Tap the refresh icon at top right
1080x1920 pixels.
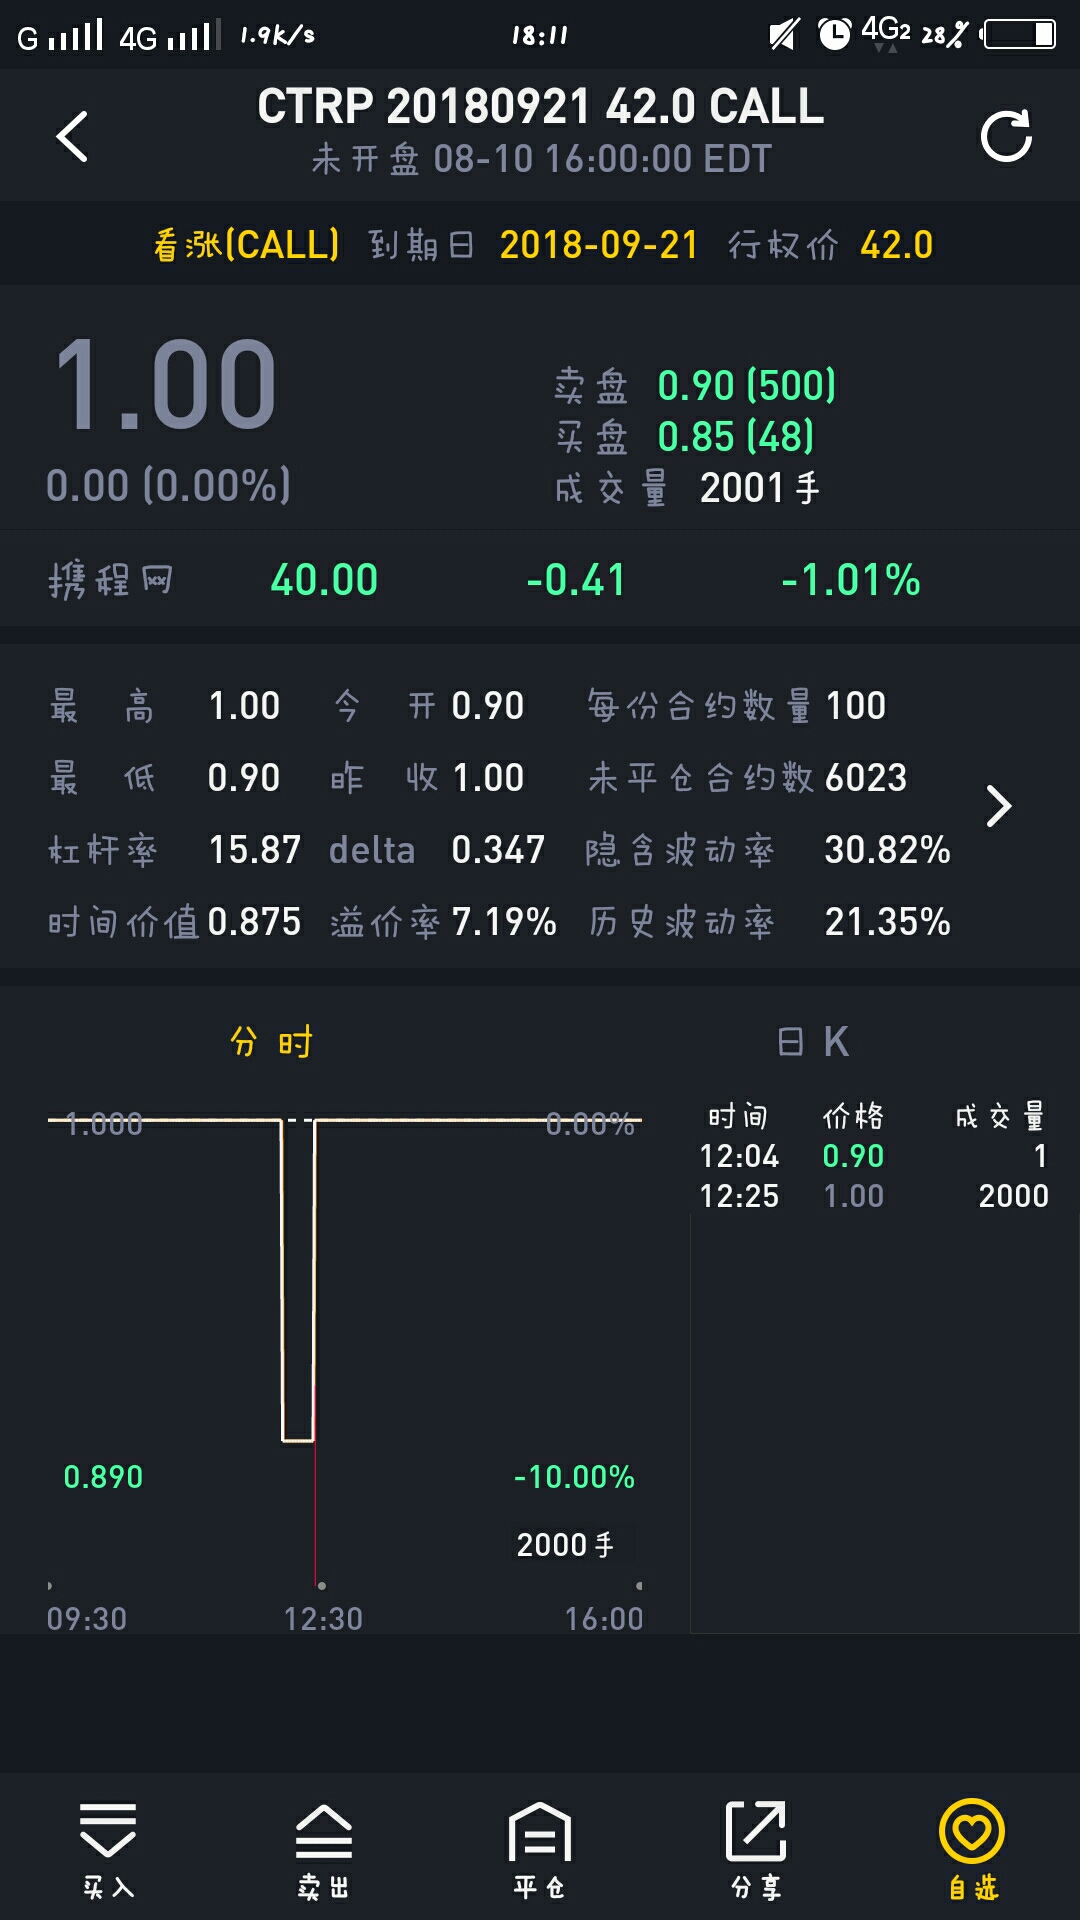(1006, 136)
